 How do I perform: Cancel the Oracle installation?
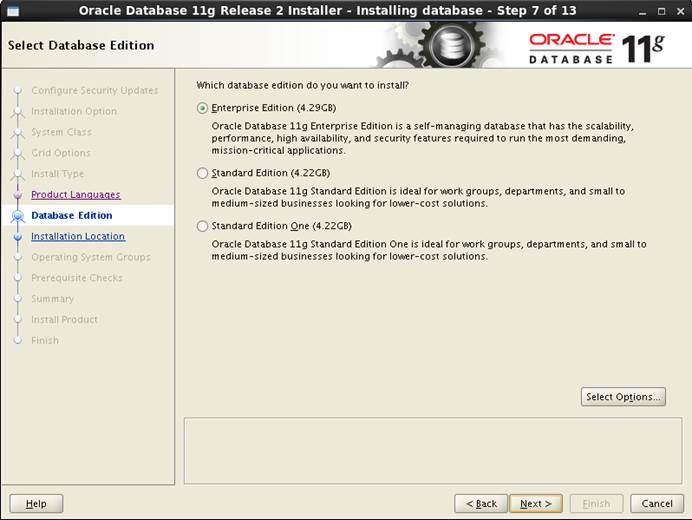pos(657,503)
